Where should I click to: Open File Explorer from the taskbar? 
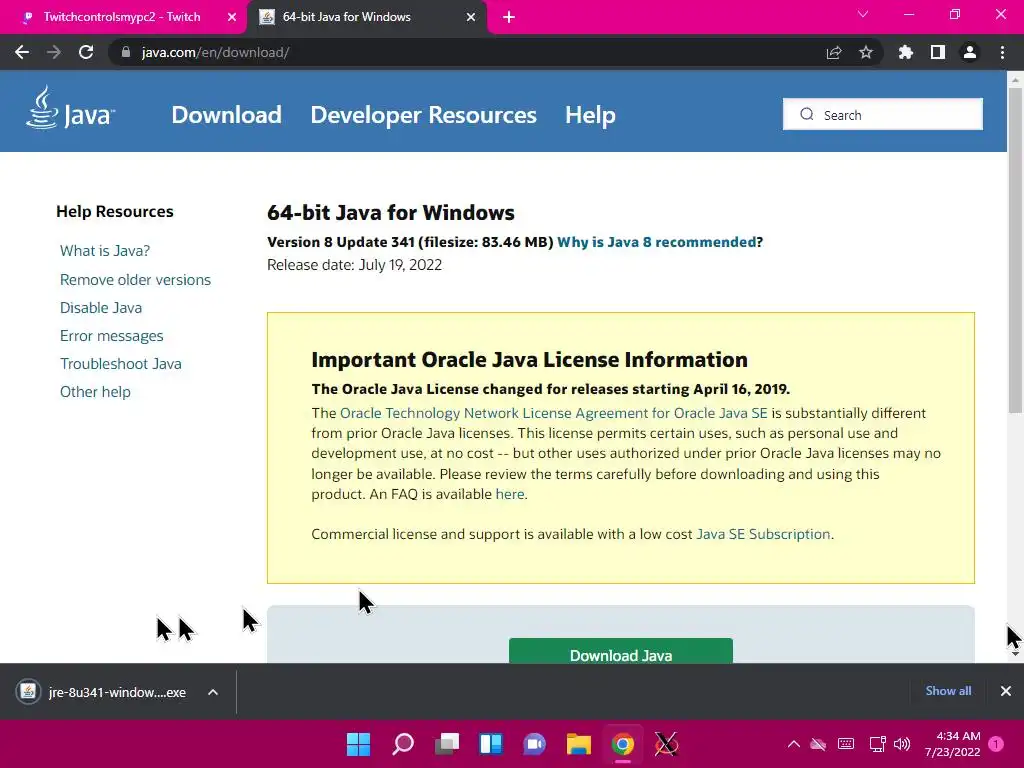pyautogui.click(x=579, y=744)
